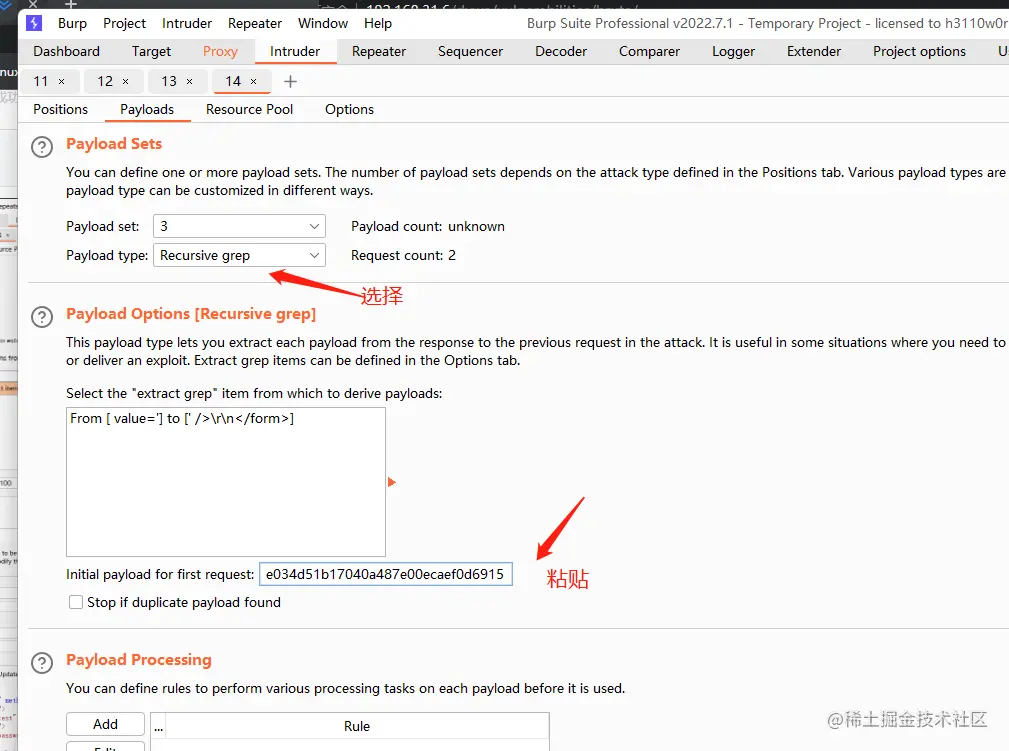The image size is (1009, 751).
Task: Open Payload Processing help question mark icon
Action: [42, 663]
